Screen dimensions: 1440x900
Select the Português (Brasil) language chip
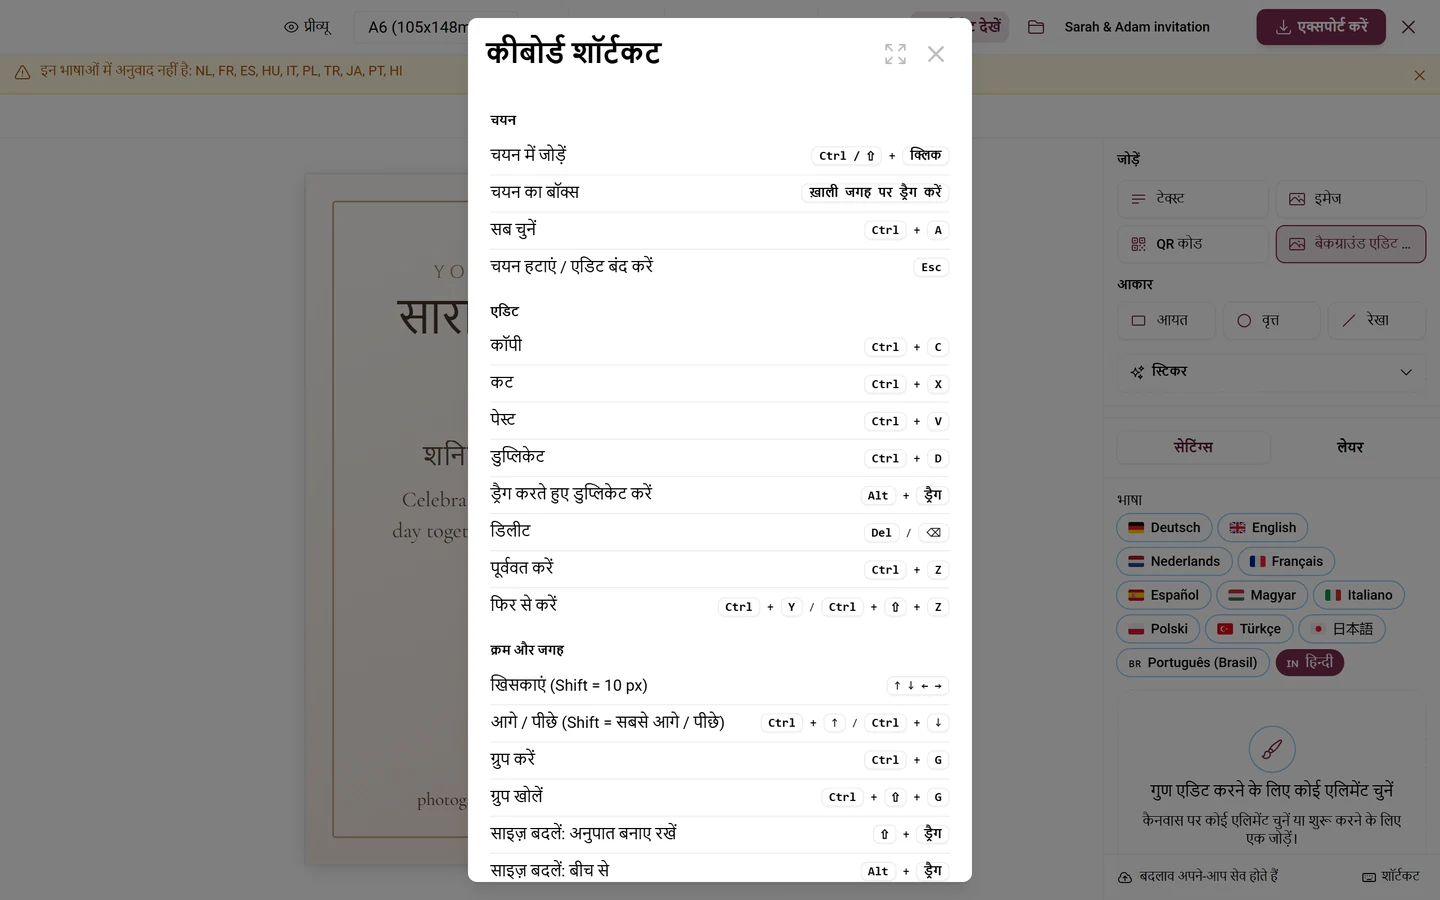[x=1193, y=664]
